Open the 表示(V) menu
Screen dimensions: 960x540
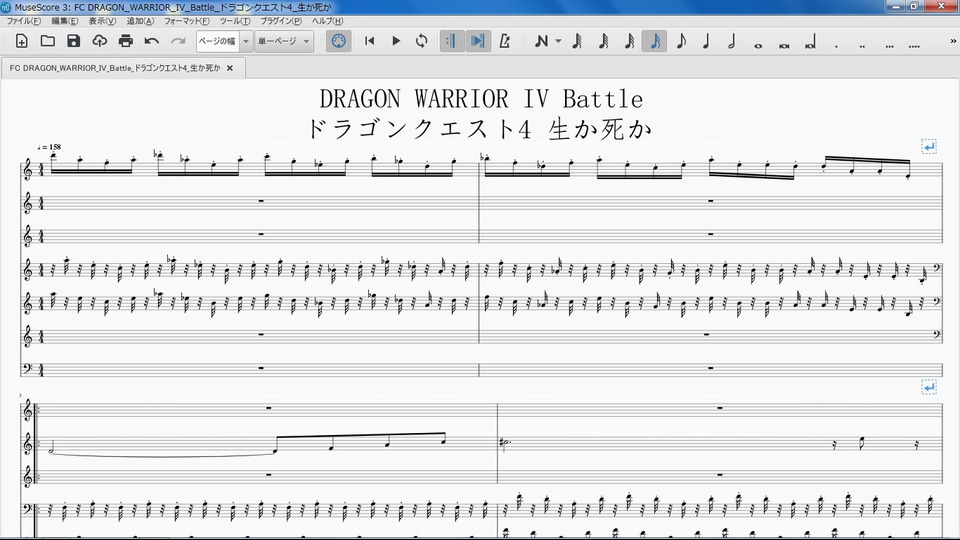point(102,21)
